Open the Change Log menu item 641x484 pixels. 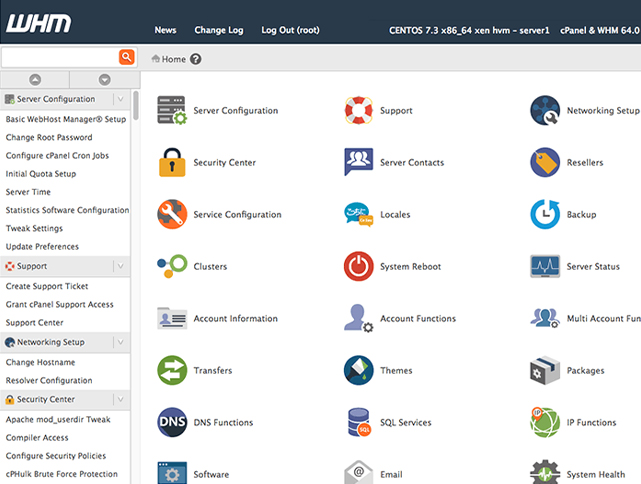pyautogui.click(x=218, y=30)
